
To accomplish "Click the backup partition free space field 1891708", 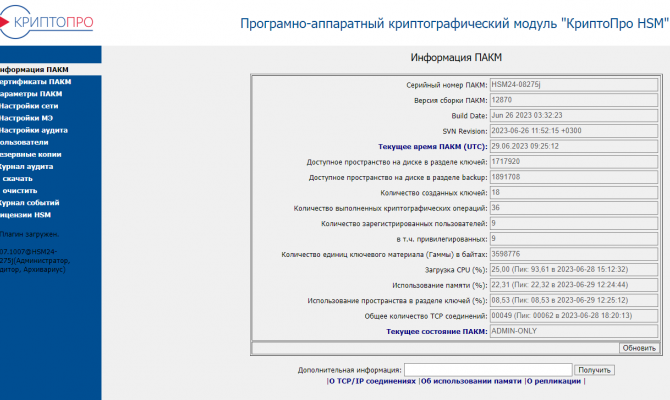I will pyautogui.click(x=574, y=177).
